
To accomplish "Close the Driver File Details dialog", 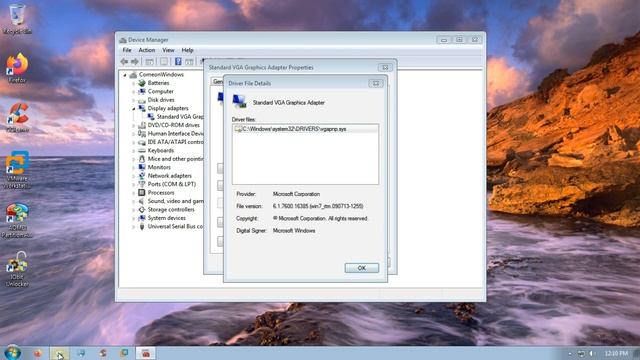I will coord(376,83).
